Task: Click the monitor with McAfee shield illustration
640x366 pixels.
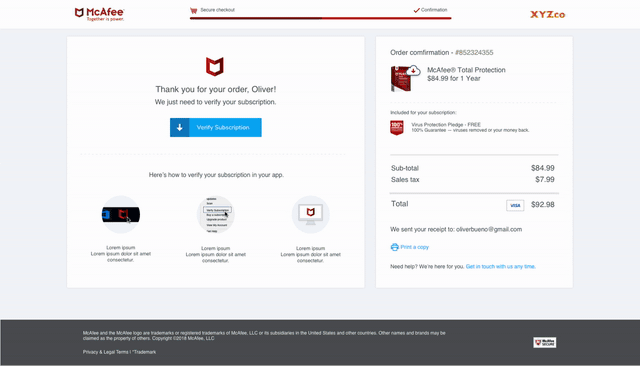Action: [x=311, y=214]
